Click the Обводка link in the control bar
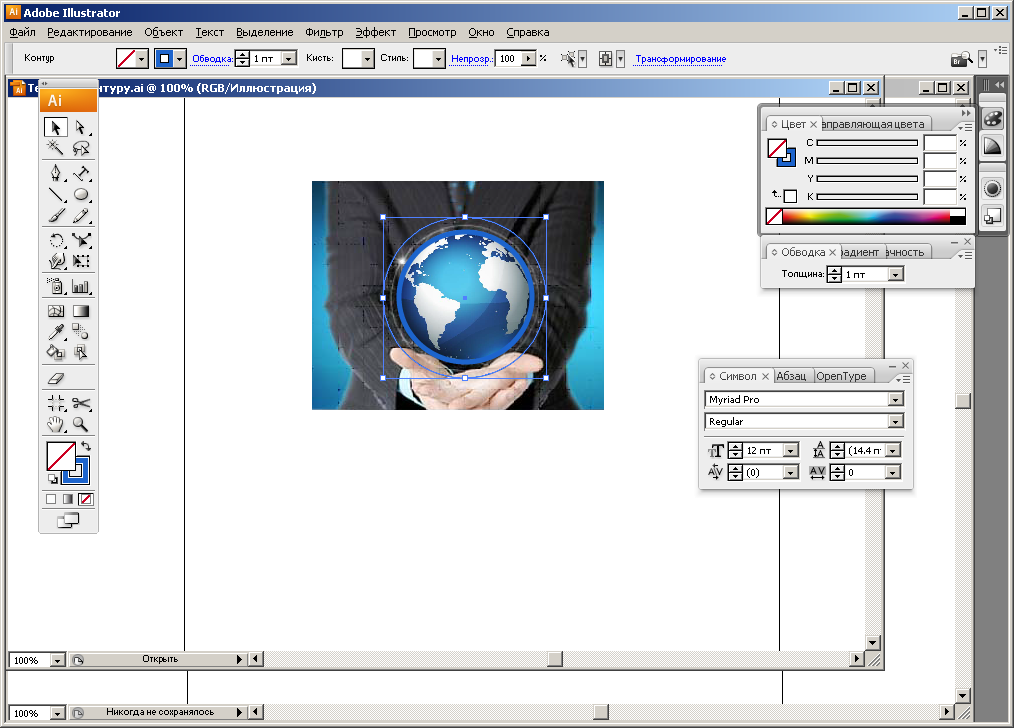Viewport: 1014px width, 728px height. [212, 59]
